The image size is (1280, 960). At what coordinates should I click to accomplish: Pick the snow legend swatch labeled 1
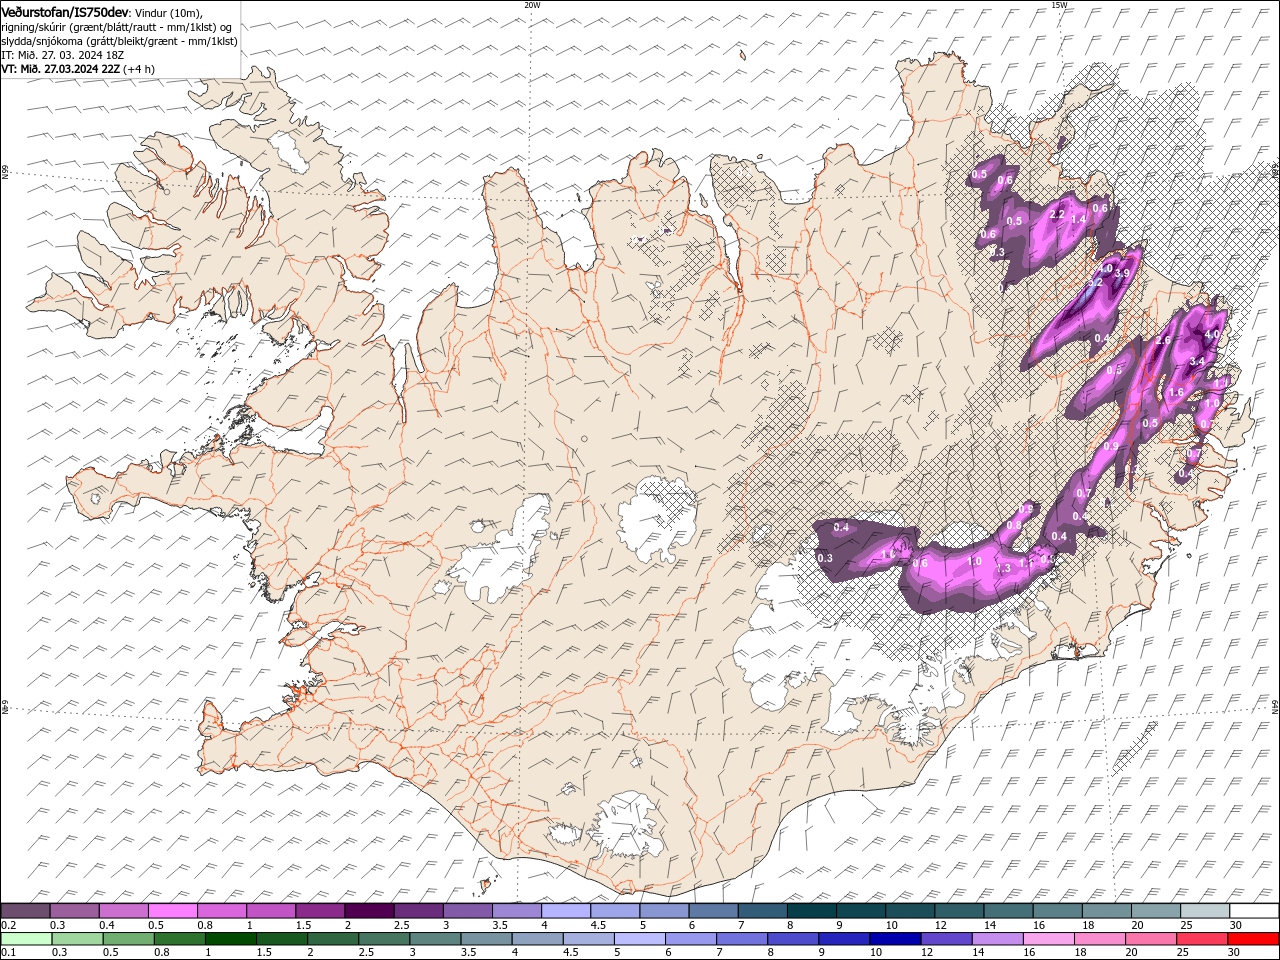[x=270, y=911]
